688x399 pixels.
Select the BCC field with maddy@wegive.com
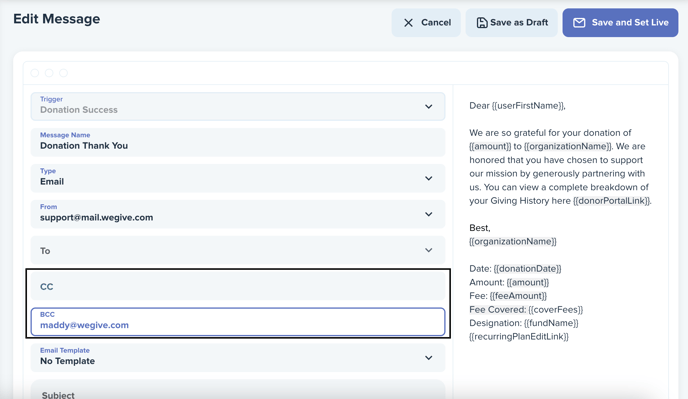point(238,322)
